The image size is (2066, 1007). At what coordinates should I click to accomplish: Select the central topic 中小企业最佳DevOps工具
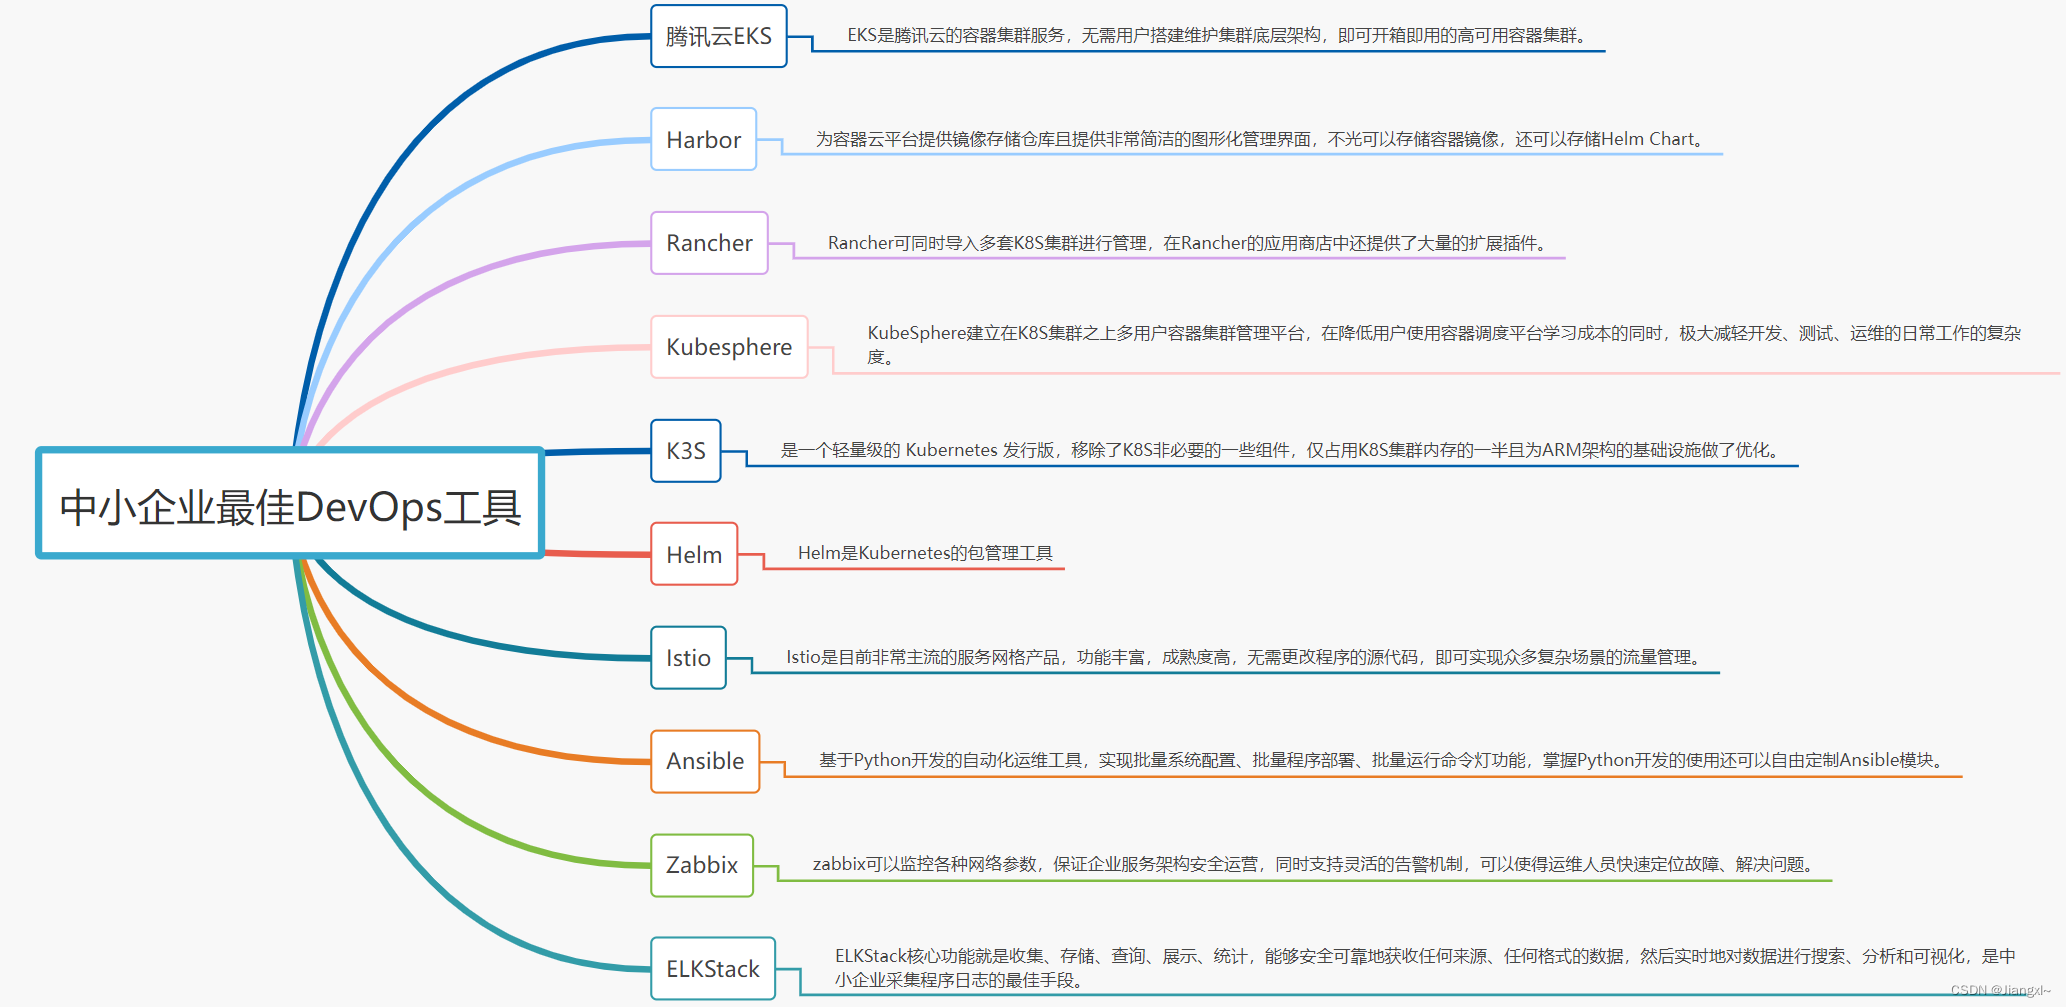coord(290,503)
